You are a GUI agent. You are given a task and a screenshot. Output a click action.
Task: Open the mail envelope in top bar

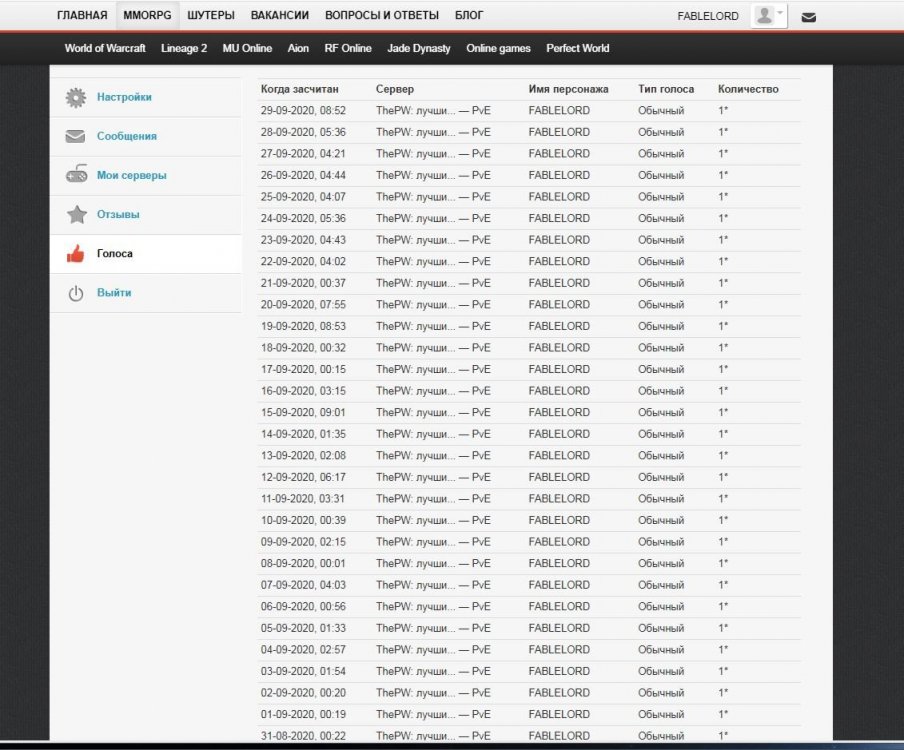(x=809, y=17)
